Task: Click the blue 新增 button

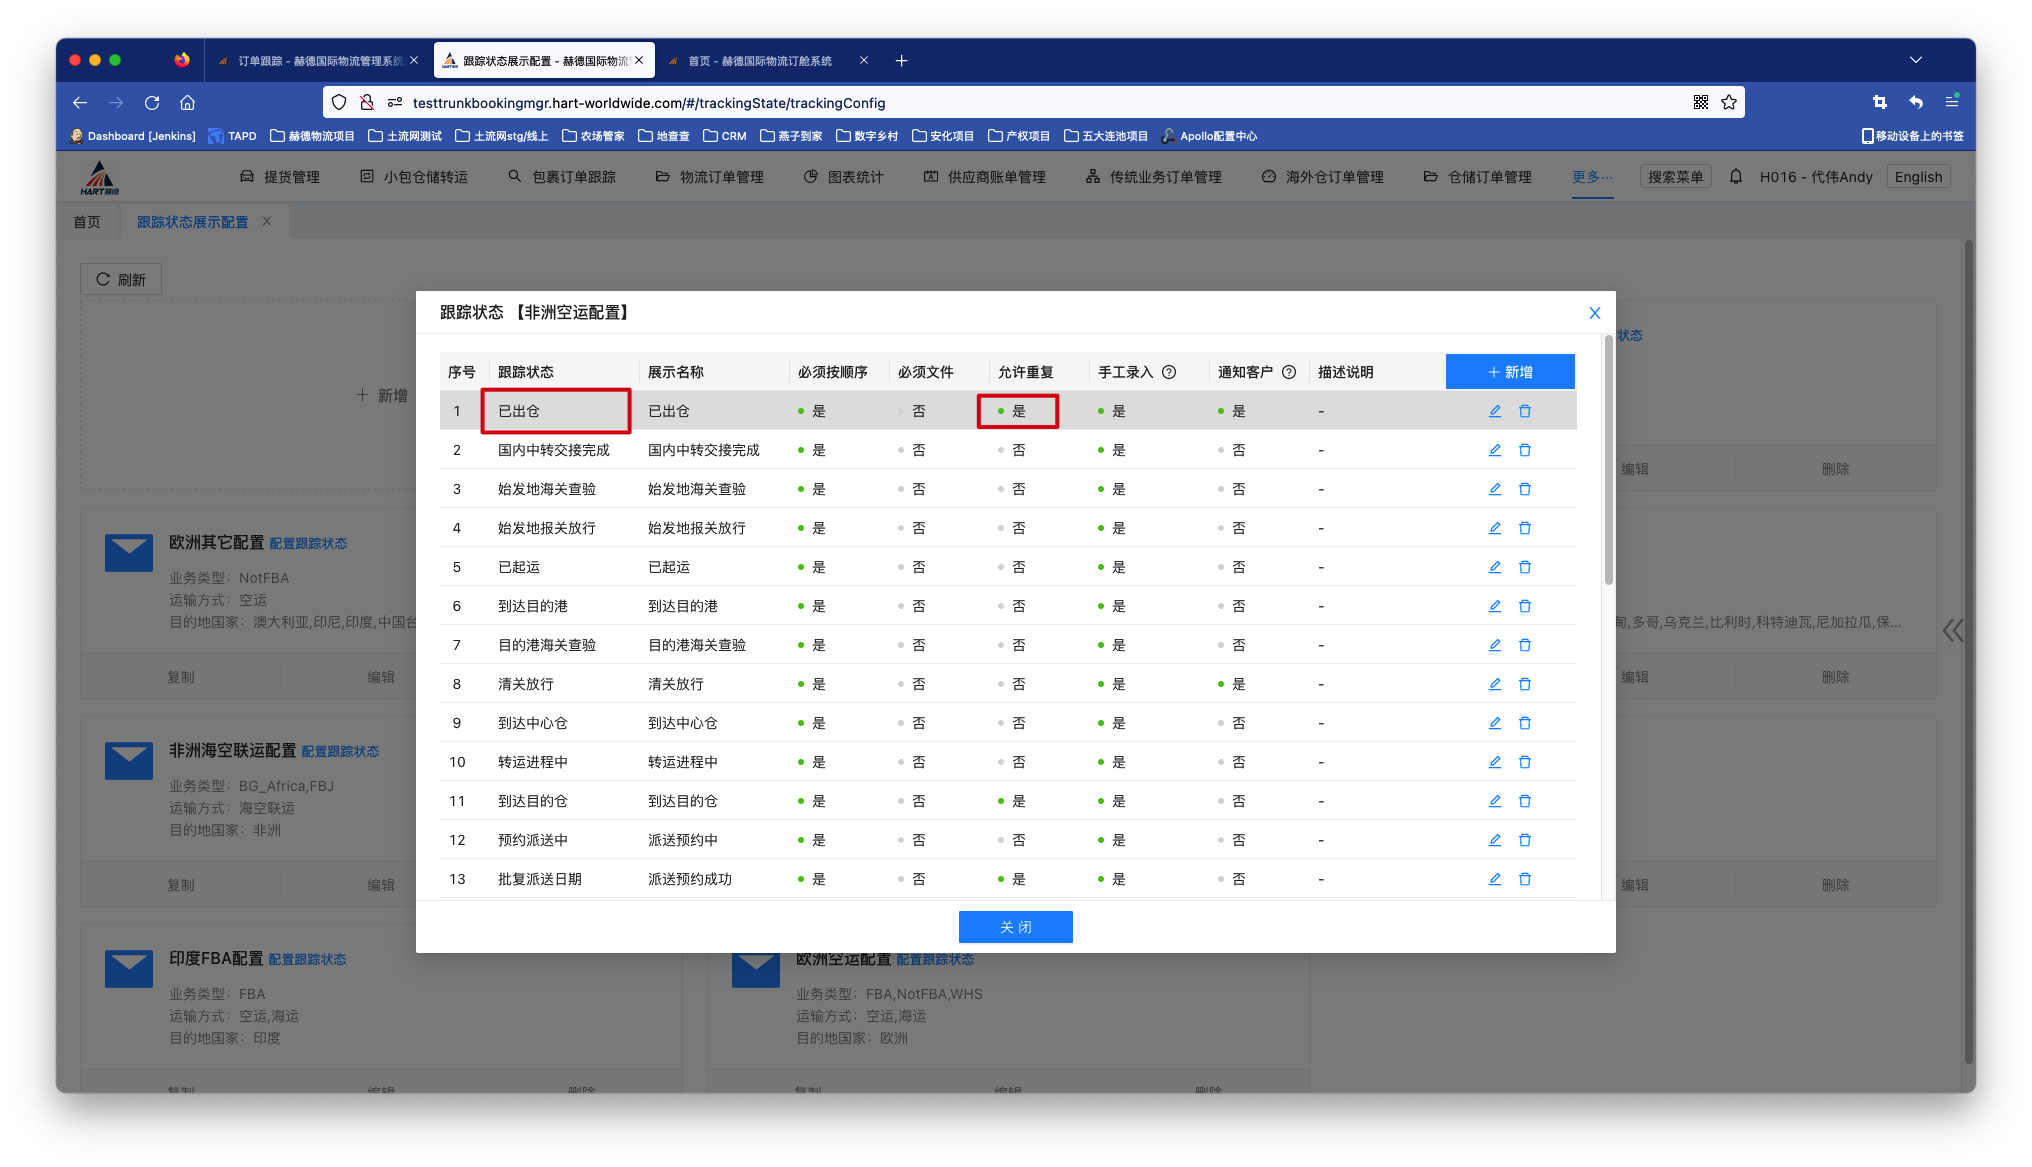Action: coord(1509,372)
